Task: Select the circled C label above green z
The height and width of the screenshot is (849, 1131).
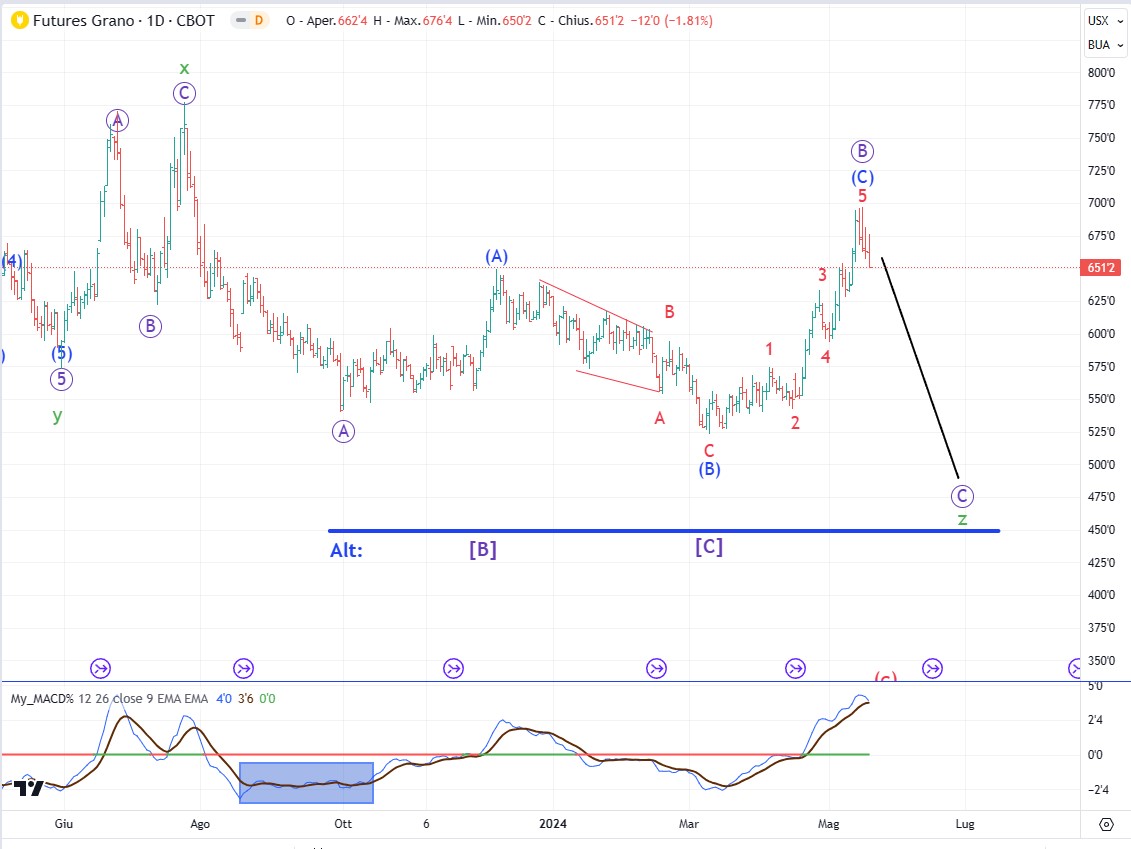Action: 962,496
